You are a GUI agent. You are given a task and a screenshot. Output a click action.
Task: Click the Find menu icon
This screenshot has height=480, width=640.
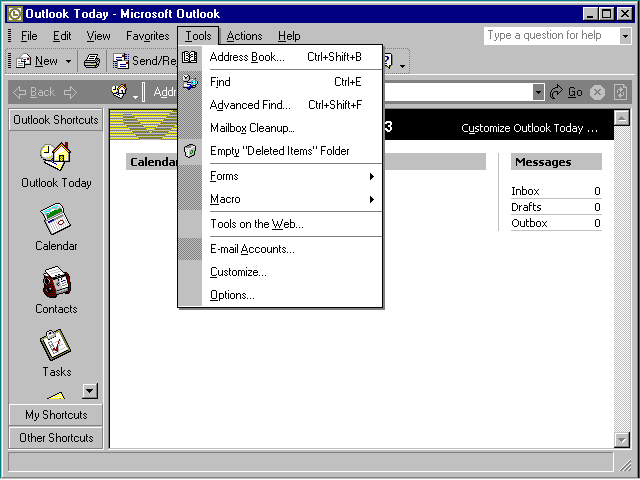[190, 82]
